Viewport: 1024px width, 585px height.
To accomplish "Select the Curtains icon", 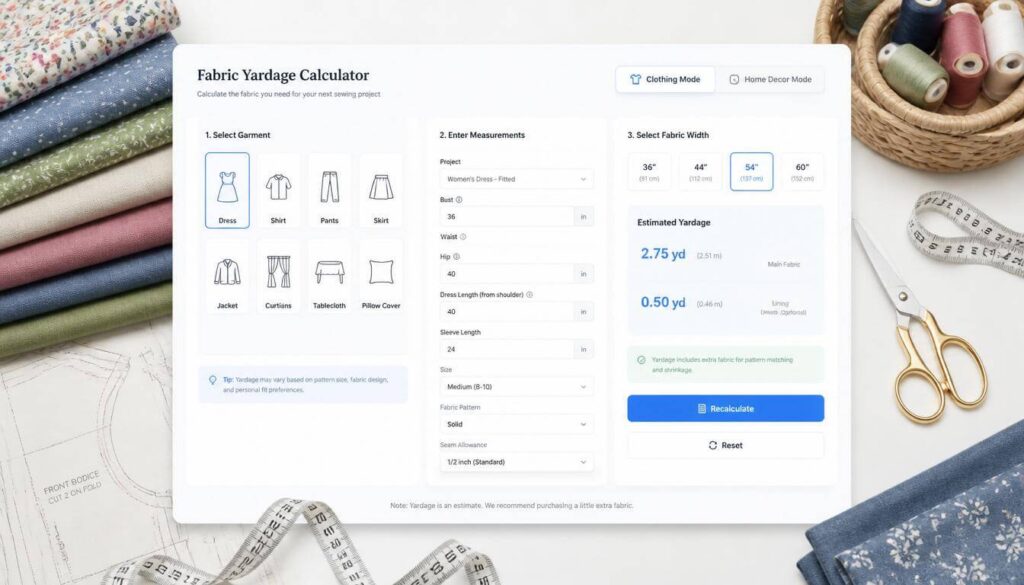I will click(278, 276).
